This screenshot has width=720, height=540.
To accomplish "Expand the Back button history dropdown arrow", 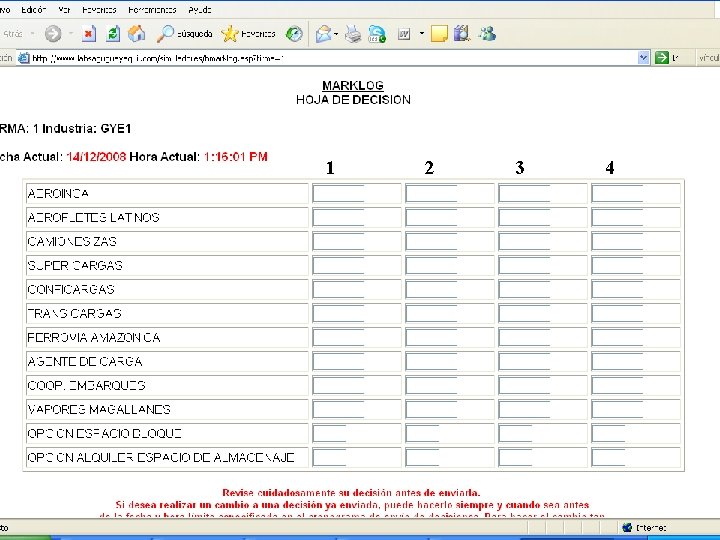I will coord(32,34).
